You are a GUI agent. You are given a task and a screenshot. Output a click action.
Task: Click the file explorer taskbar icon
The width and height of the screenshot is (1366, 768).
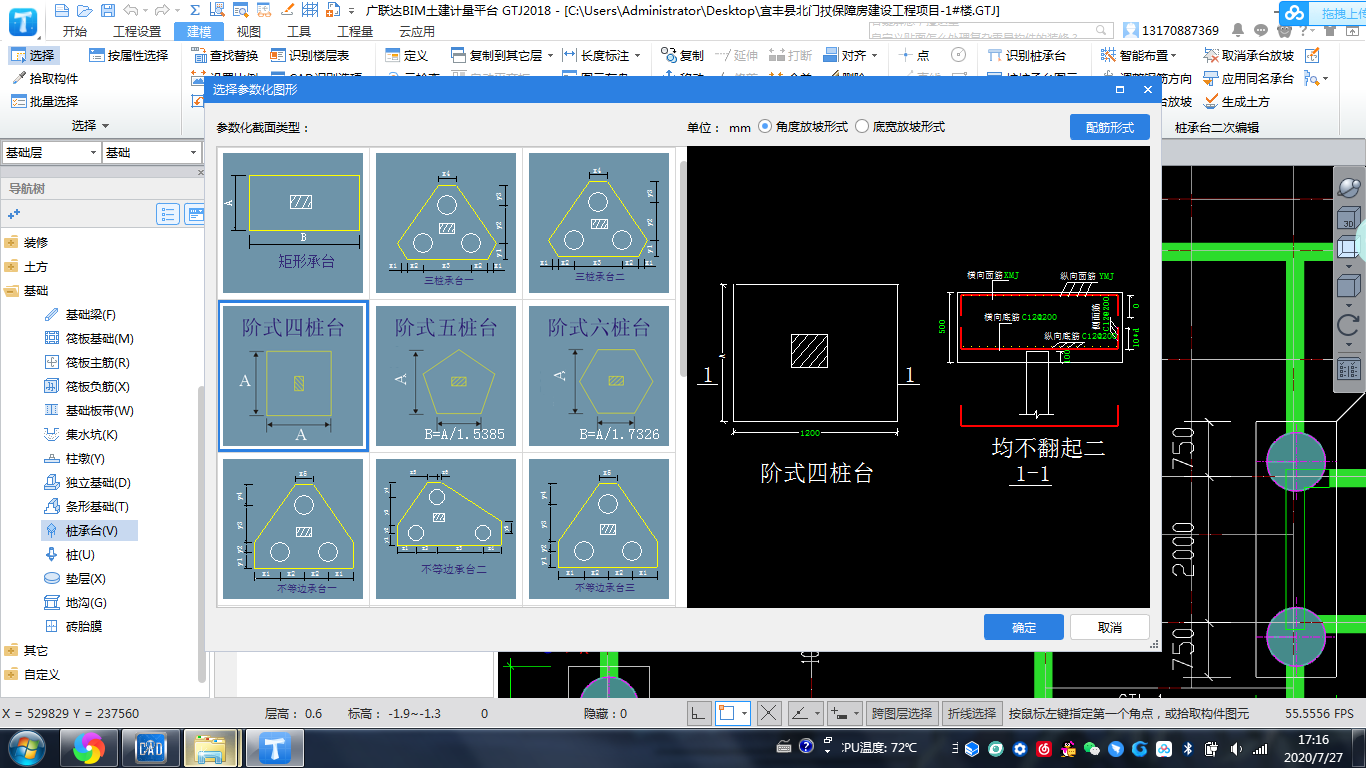(x=212, y=747)
